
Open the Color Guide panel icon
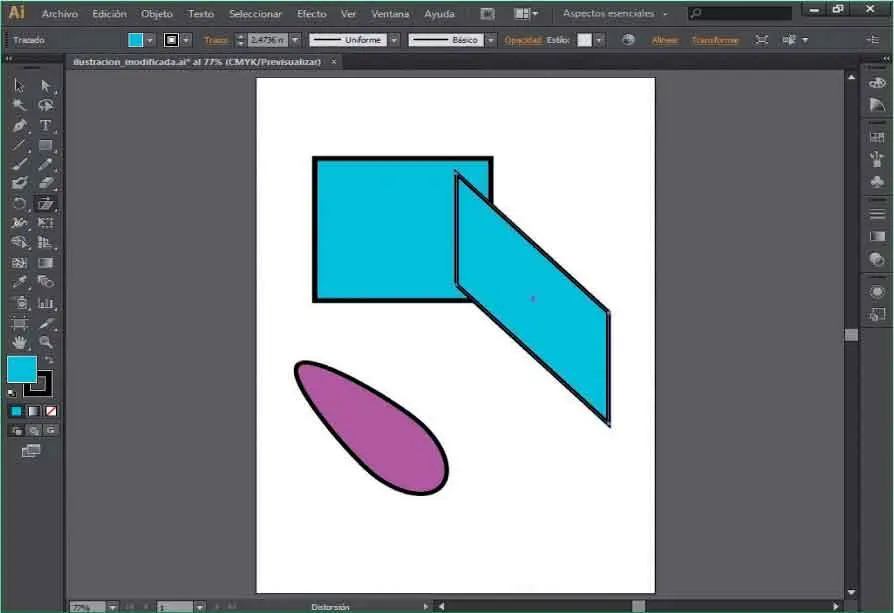[x=877, y=105]
